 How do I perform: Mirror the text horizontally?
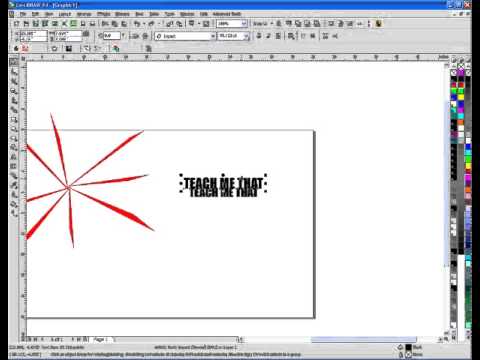[135, 36]
